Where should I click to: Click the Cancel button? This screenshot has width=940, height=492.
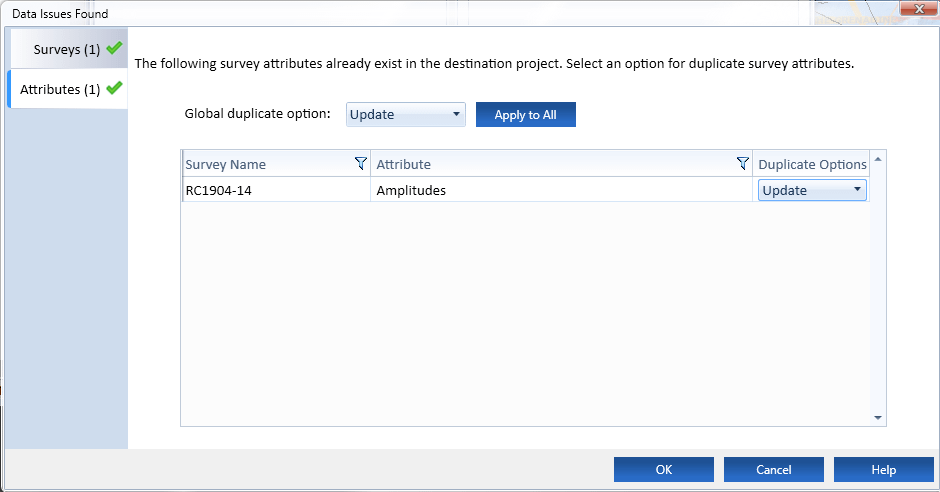point(773,470)
